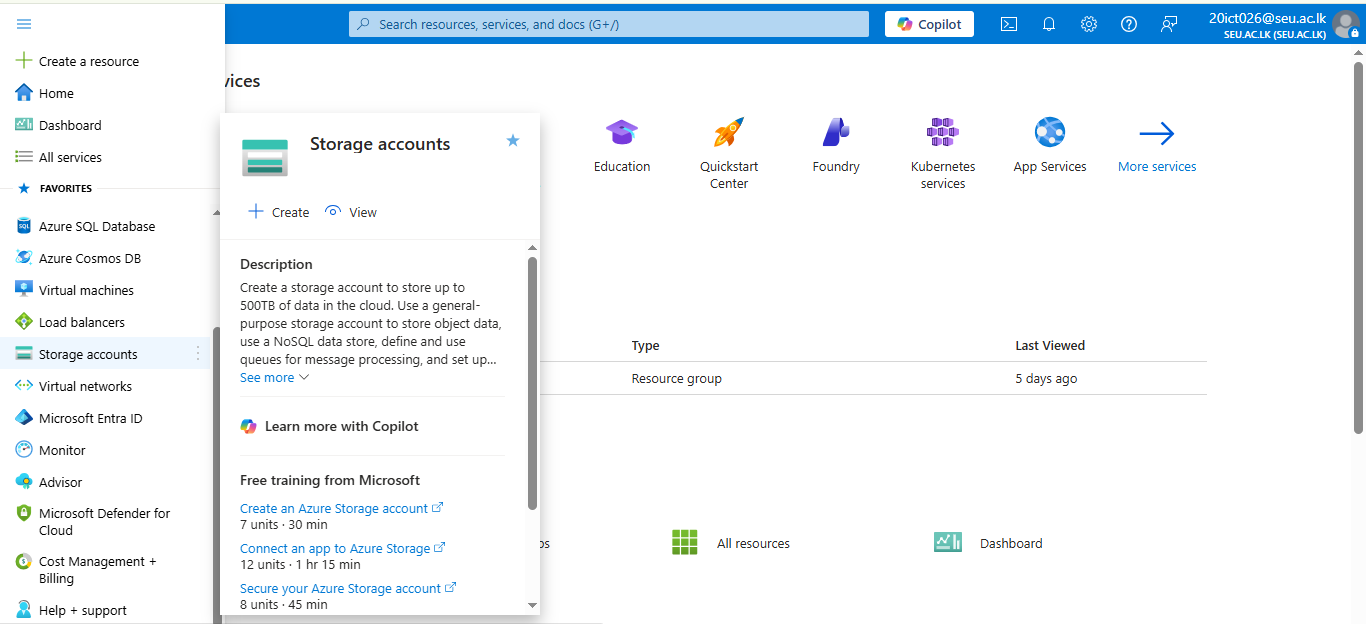Open the Storage accounts three-dot menu
1366x624 pixels.
point(197,353)
